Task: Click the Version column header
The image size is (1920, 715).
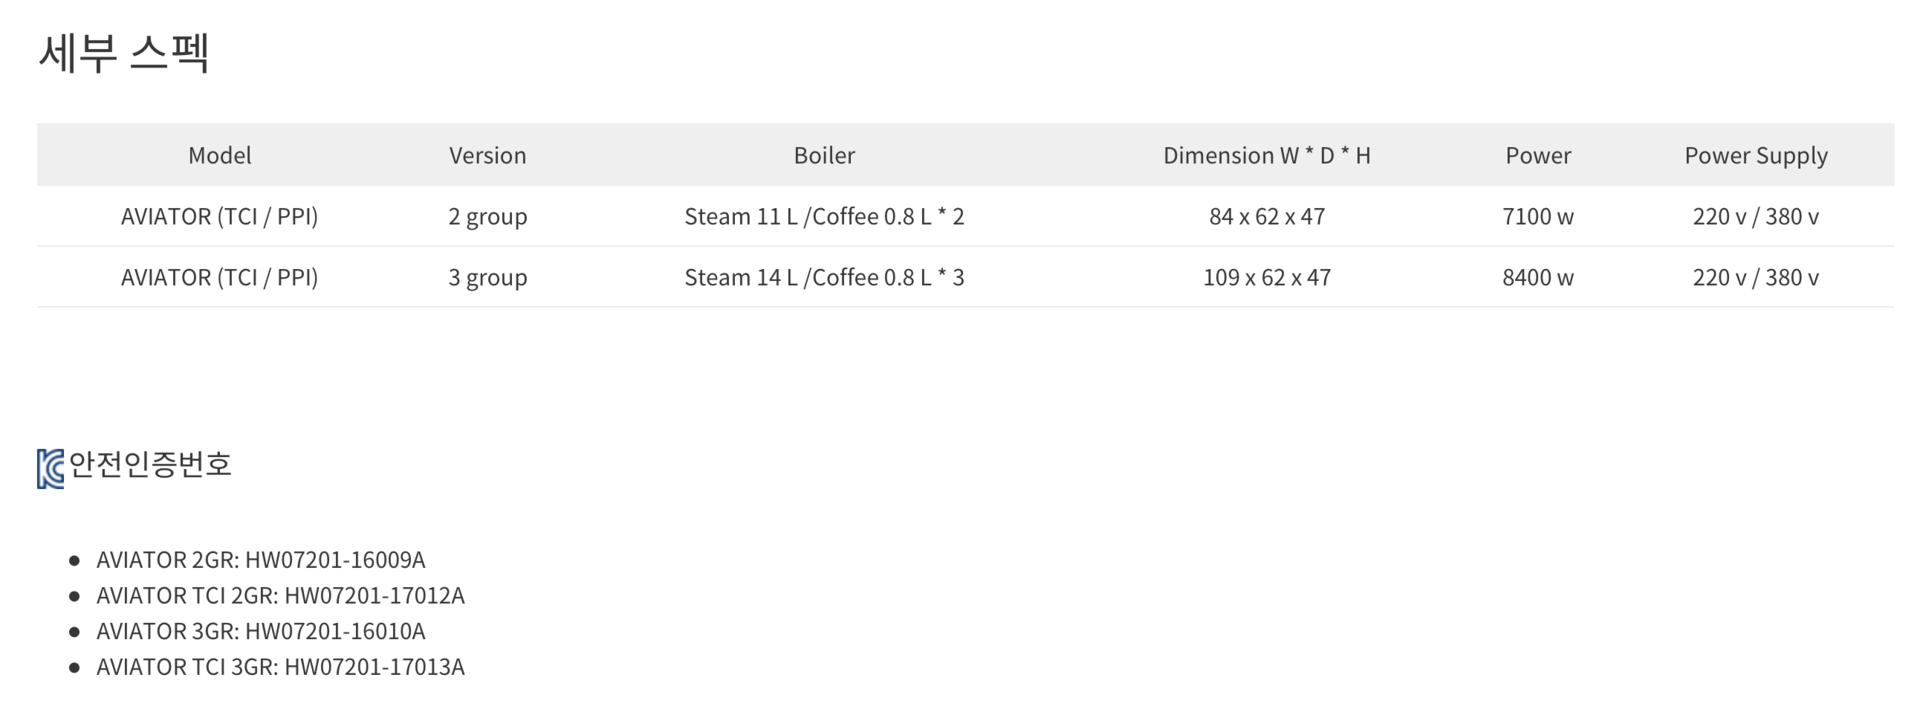Action: pyautogui.click(x=487, y=156)
